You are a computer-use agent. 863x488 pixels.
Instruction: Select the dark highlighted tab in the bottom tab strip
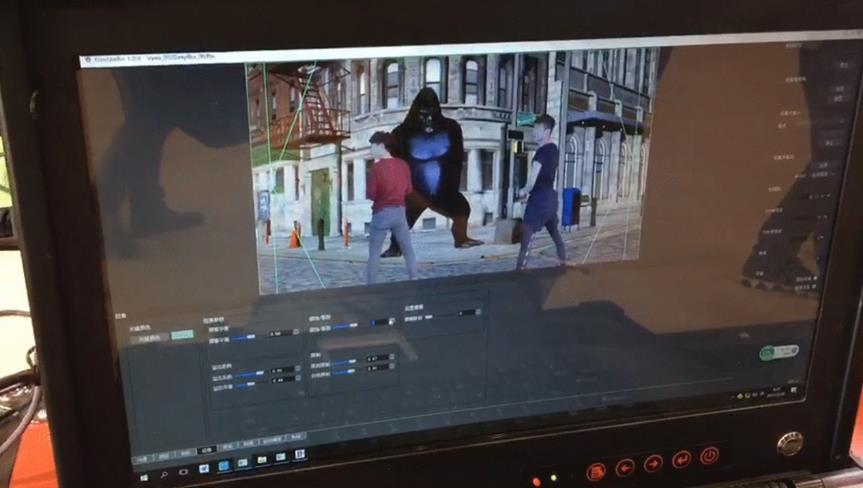click(x=206, y=450)
